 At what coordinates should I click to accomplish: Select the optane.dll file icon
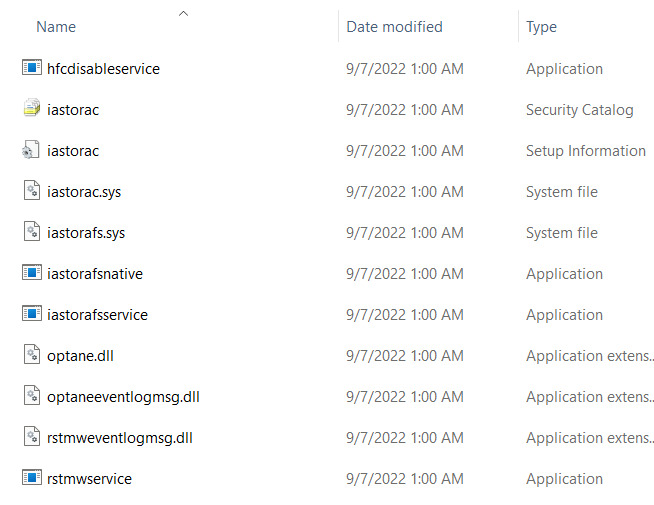[31, 355]
